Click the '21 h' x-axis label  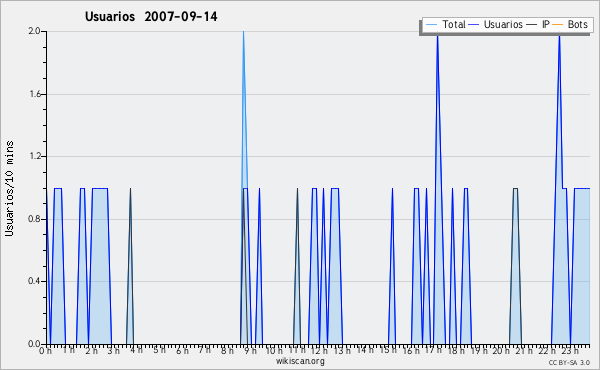(x=524, y=350)
